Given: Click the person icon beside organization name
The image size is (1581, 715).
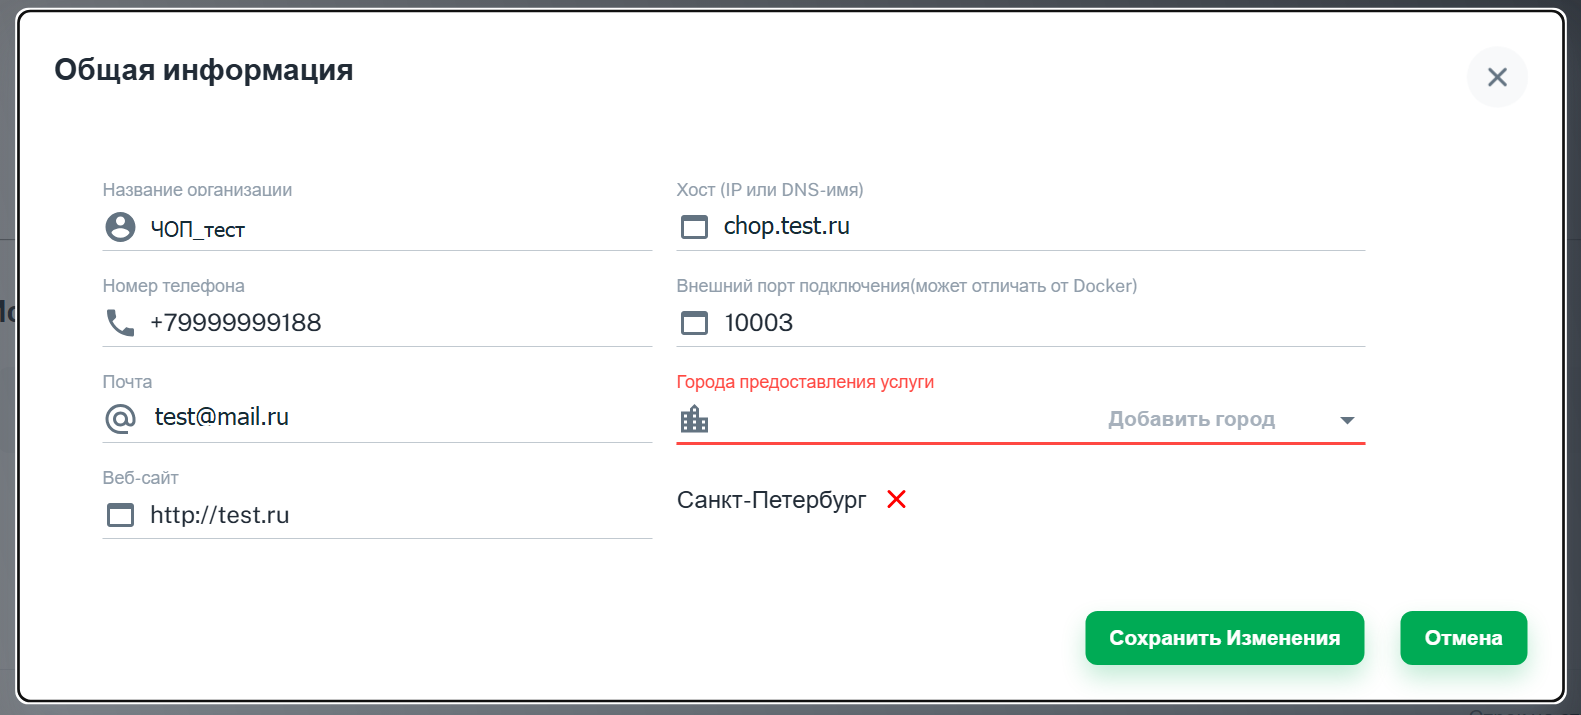Looking at the screenshot, I should point(120,227).
